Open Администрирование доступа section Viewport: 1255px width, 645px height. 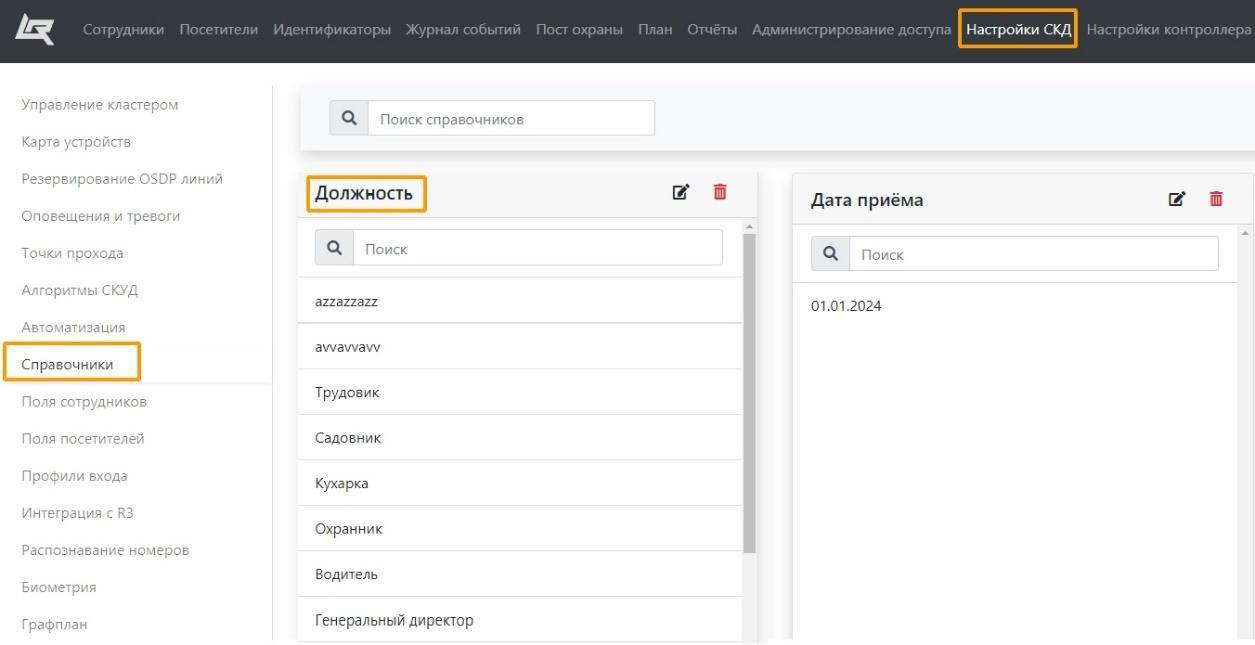851,29
